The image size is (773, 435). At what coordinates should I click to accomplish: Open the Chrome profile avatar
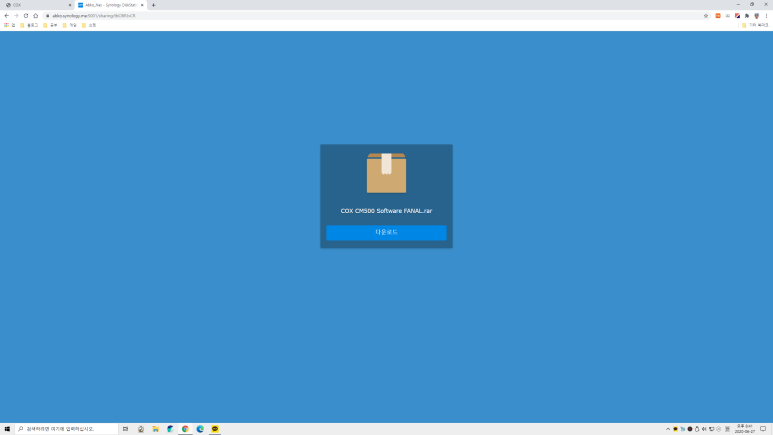[757, 16]
